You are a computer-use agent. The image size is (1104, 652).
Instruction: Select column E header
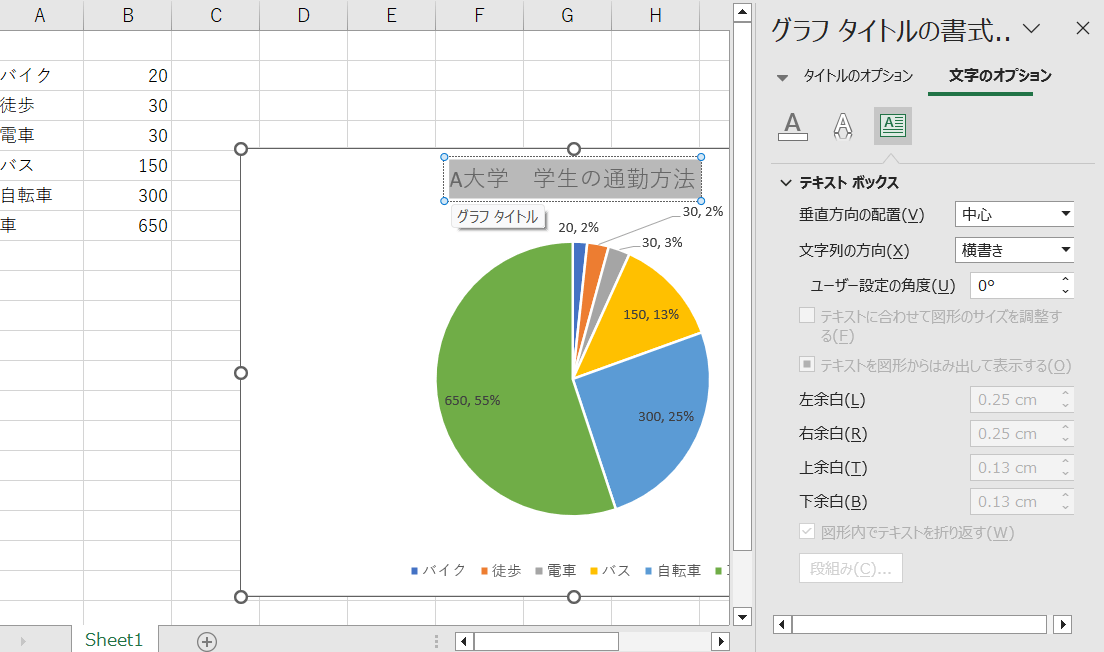(x=391, y=15)
